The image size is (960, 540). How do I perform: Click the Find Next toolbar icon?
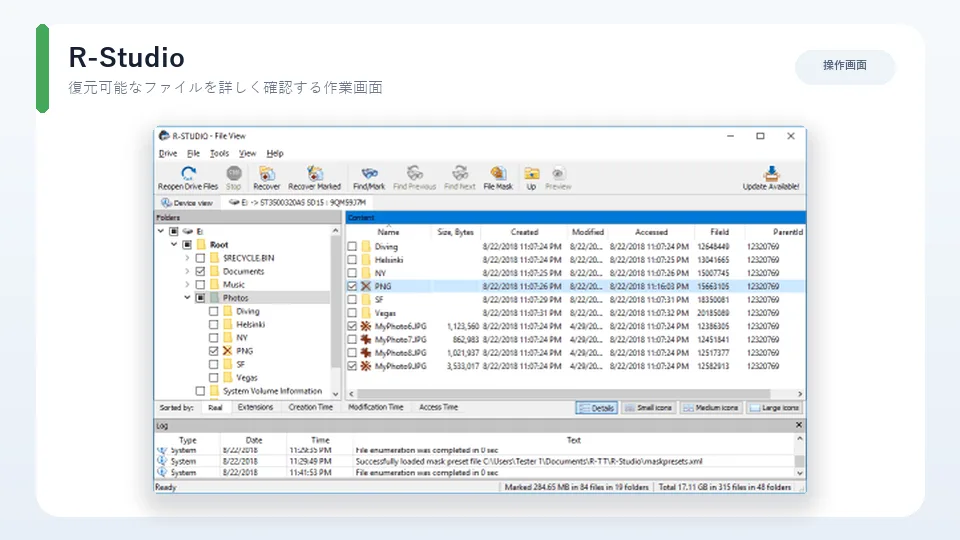(x=460, y=174)
